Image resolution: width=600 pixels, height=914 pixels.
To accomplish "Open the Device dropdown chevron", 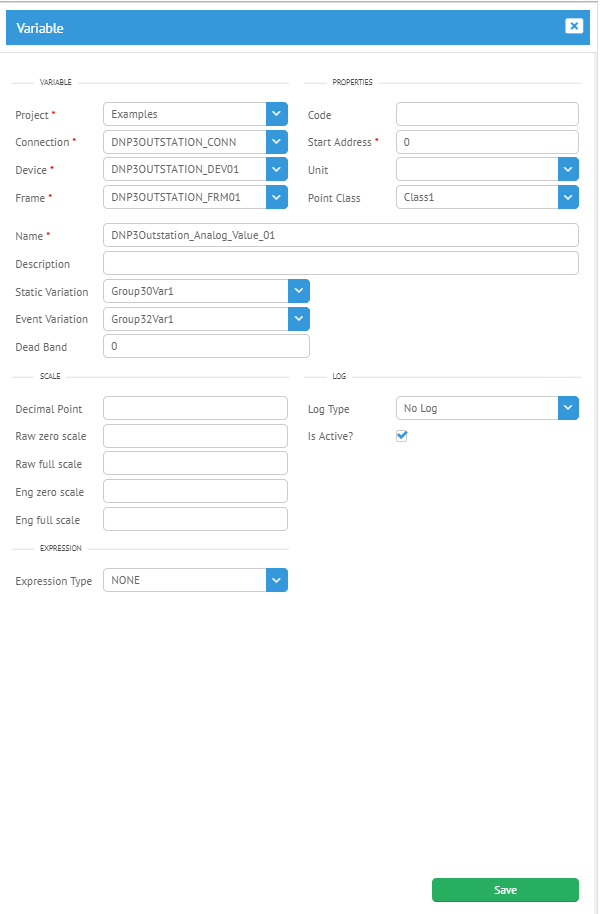I will pyautogui.click(x=277, y=170).
